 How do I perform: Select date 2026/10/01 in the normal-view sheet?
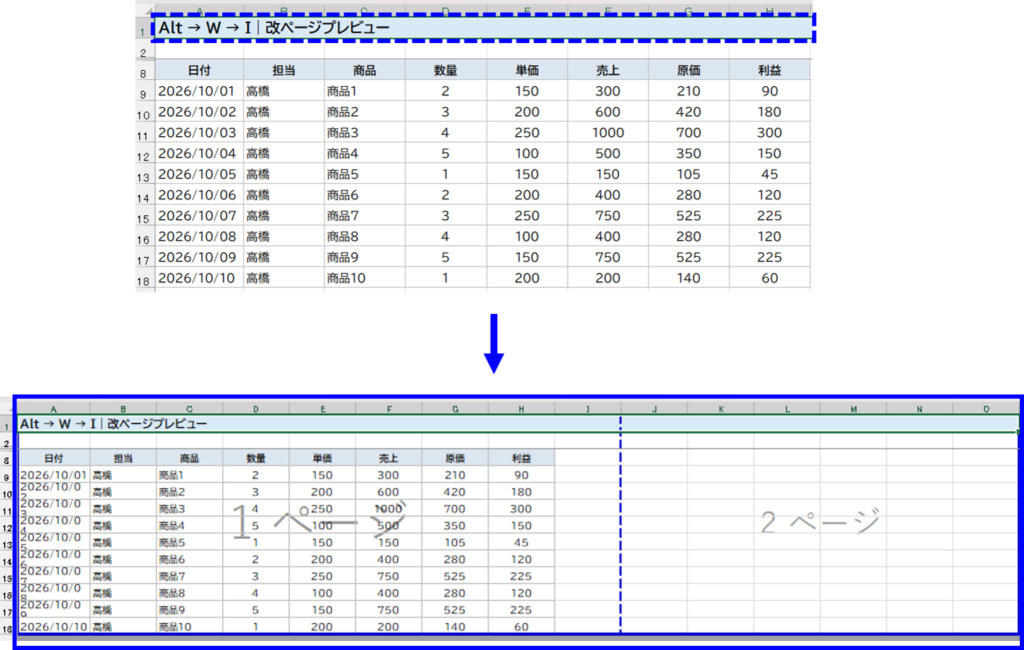pyautogui.click(x=197, y=91)
